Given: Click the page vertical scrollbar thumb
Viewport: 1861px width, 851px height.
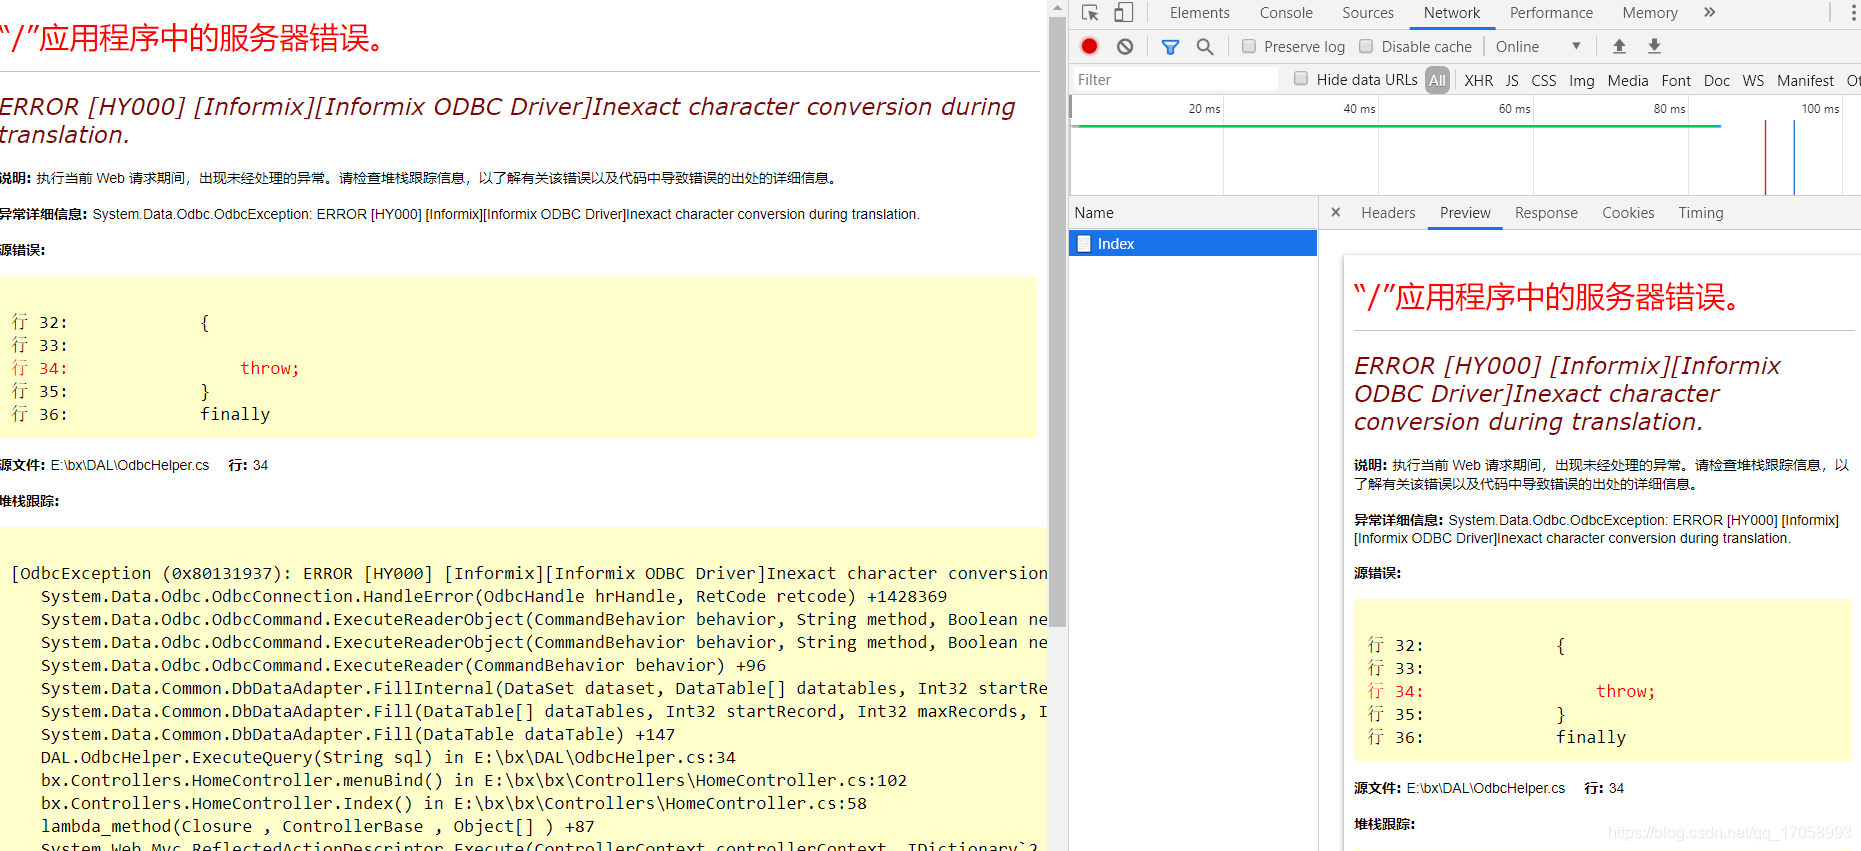Looking at the screenshot, I should [1057, 320].
